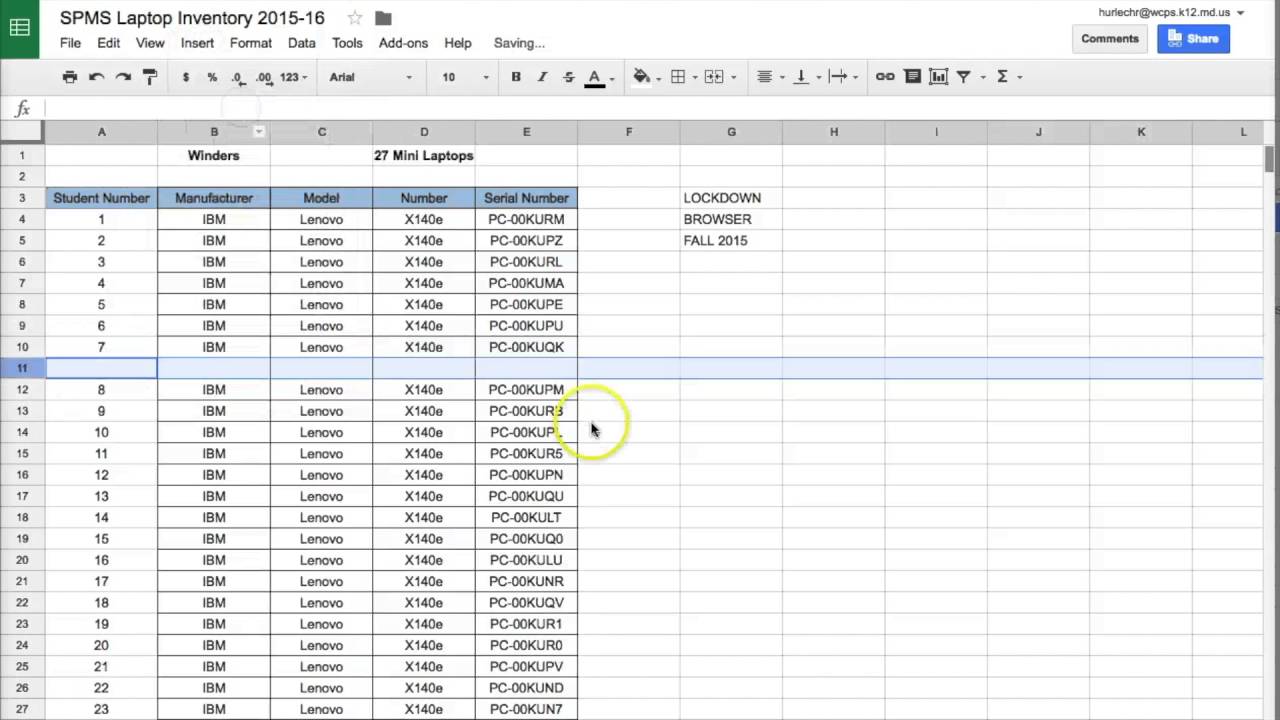Click the Serial Number header cell
The height and width of the screenshot is (720, 1280).
coord(526,198)
